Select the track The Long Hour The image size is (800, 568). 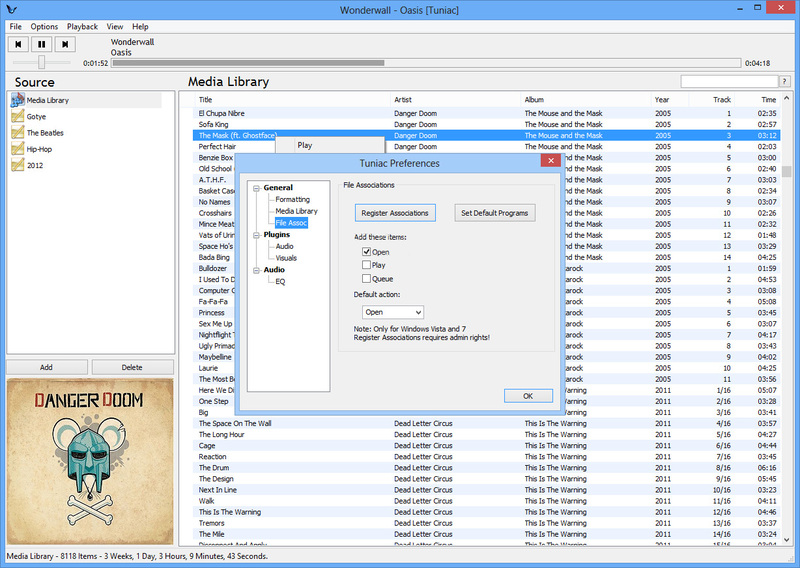pyautogui.click(x=485, y=434)
